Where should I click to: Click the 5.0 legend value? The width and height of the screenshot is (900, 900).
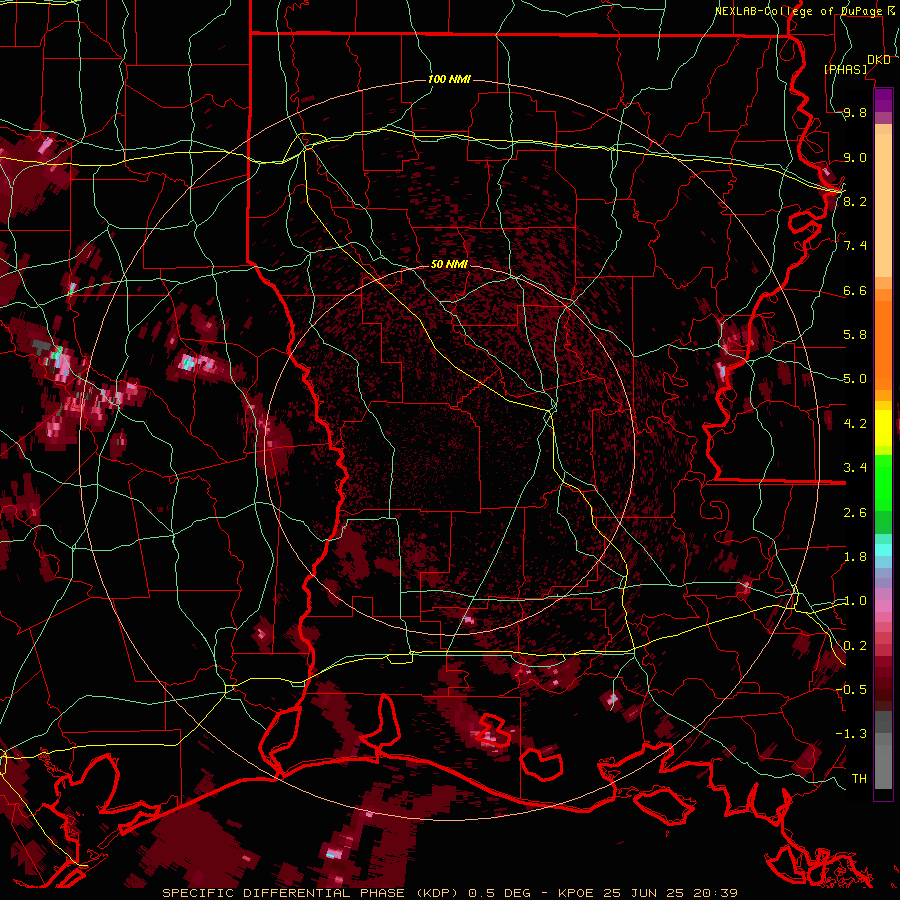(855, 379)
